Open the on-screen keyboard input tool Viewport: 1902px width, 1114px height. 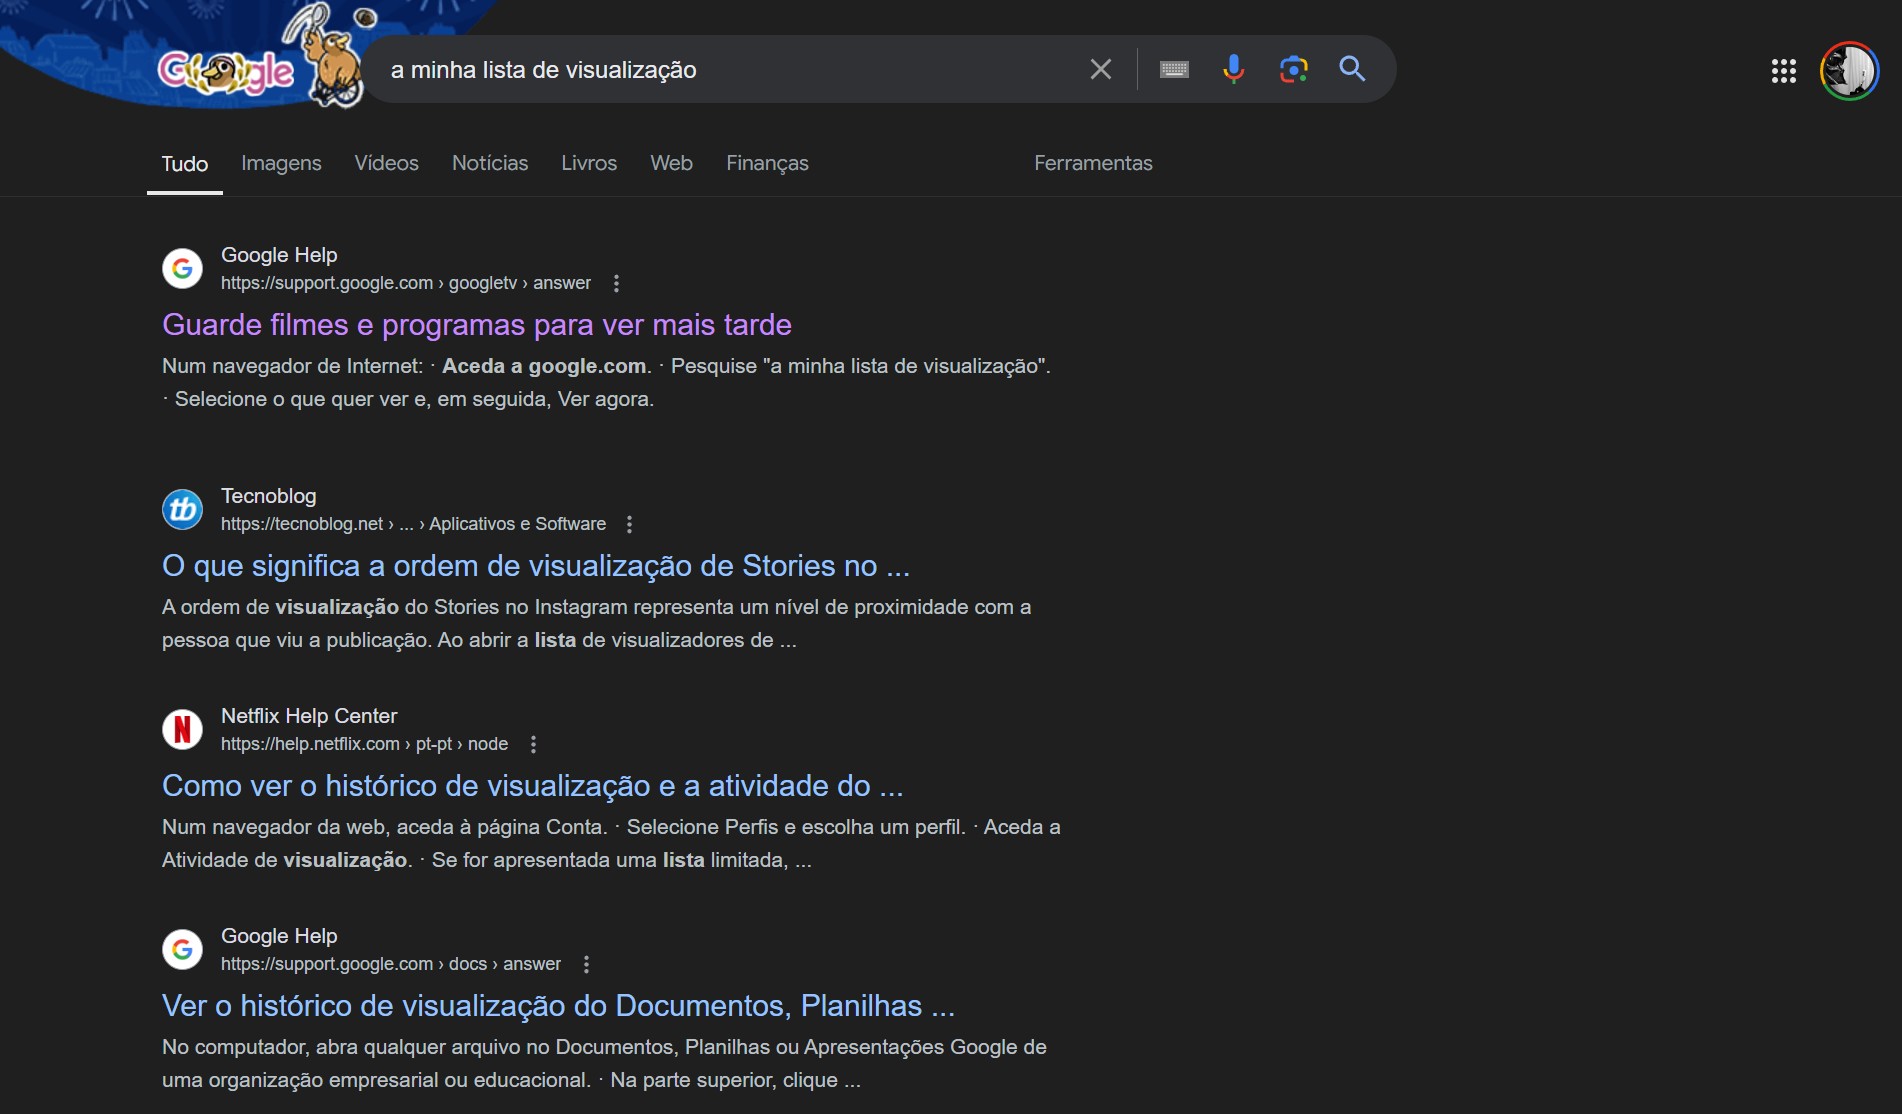click(1174, 69)
